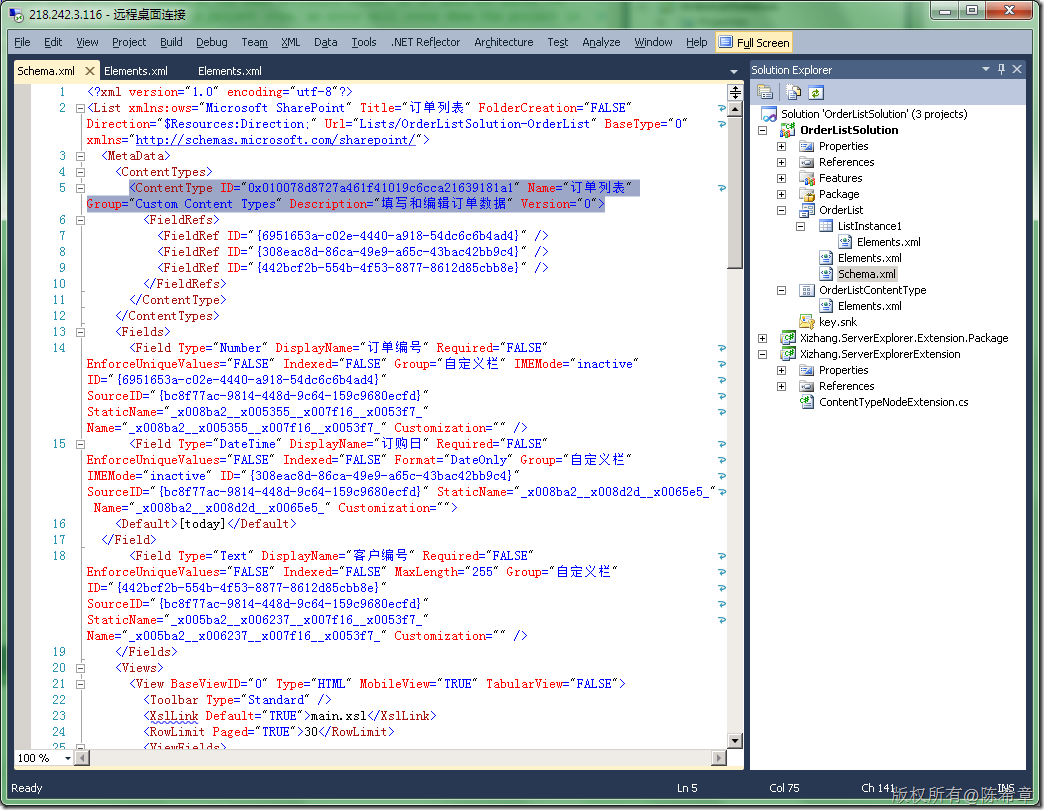Click the Package folder icon
The width and height of the screenshot is (1044, 810).
[x=807, y=194]
